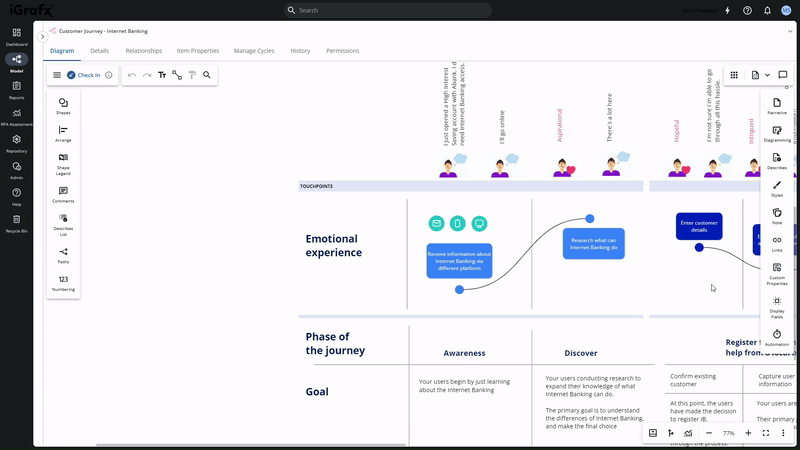The image size is (800, 450).
Task: Switch to the Relationships tab
Action: coord(144,51)
